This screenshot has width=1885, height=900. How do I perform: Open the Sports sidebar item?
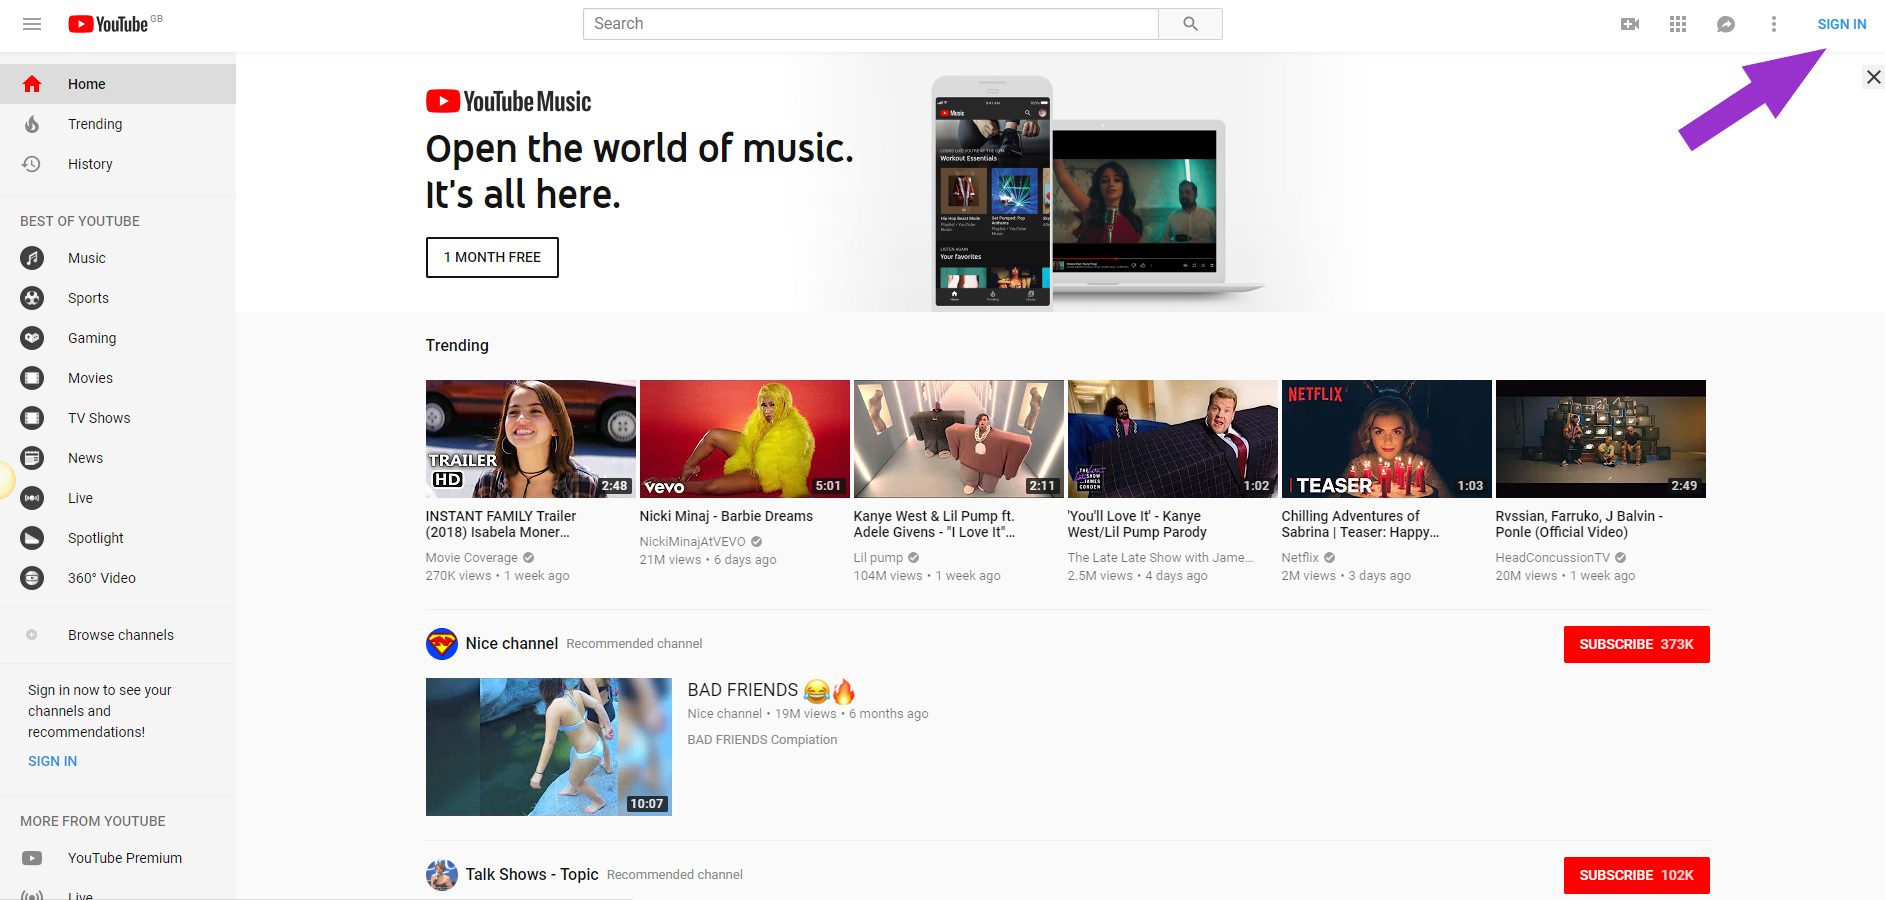(x=118, y=298)
